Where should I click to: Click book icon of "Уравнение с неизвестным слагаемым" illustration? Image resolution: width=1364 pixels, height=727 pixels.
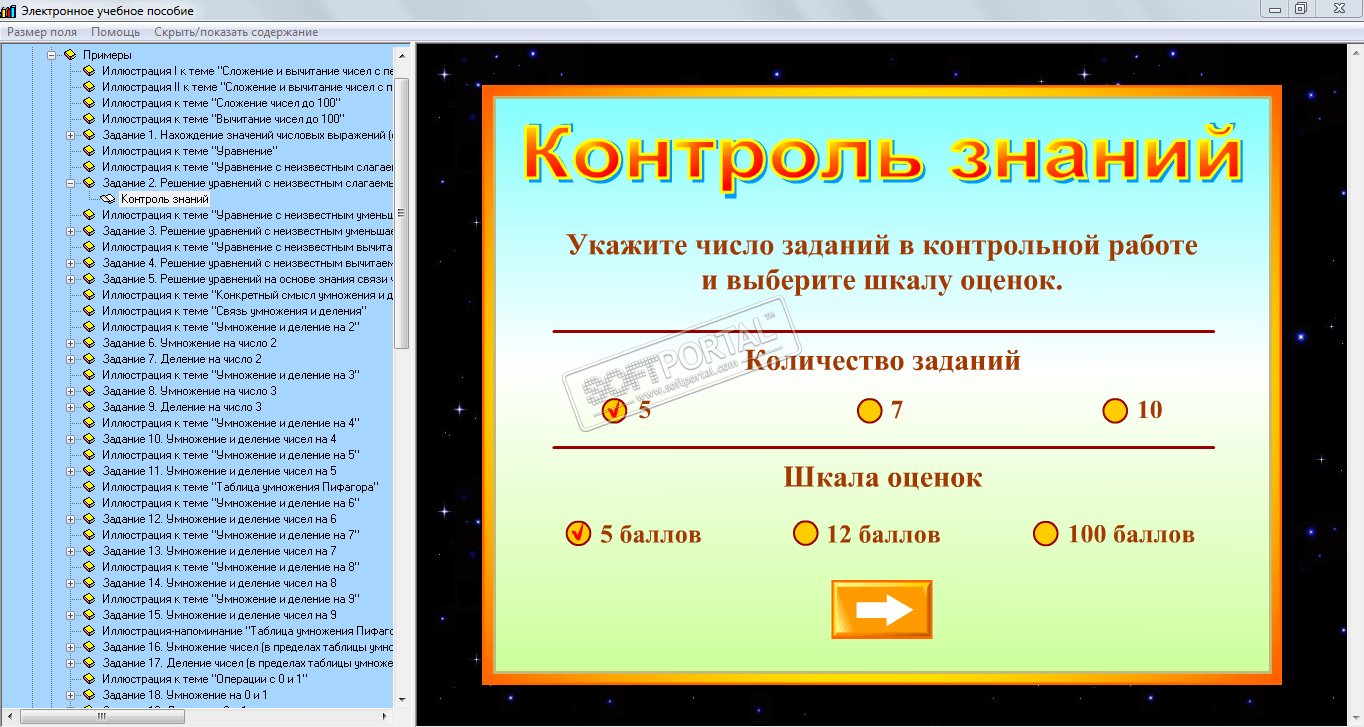(x=89, y=167)
